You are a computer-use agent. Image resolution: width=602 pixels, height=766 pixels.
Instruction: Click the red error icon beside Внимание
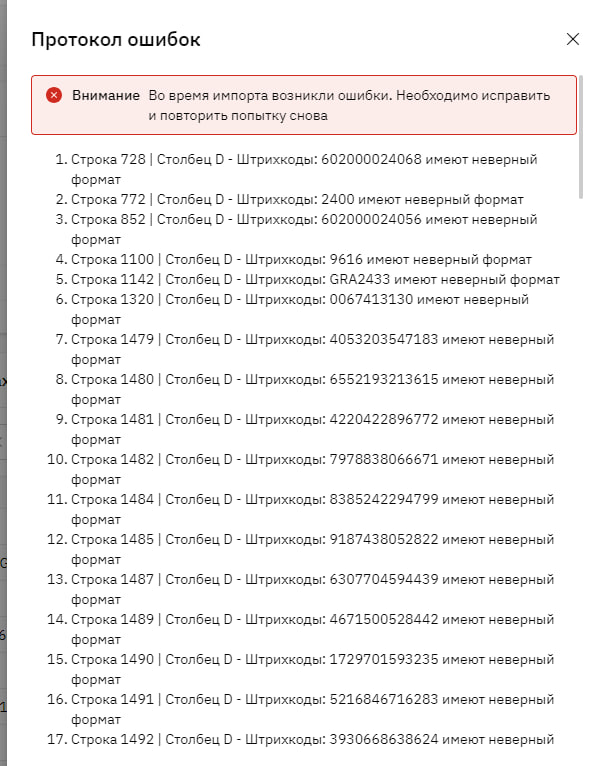click(x=54, y=95)
